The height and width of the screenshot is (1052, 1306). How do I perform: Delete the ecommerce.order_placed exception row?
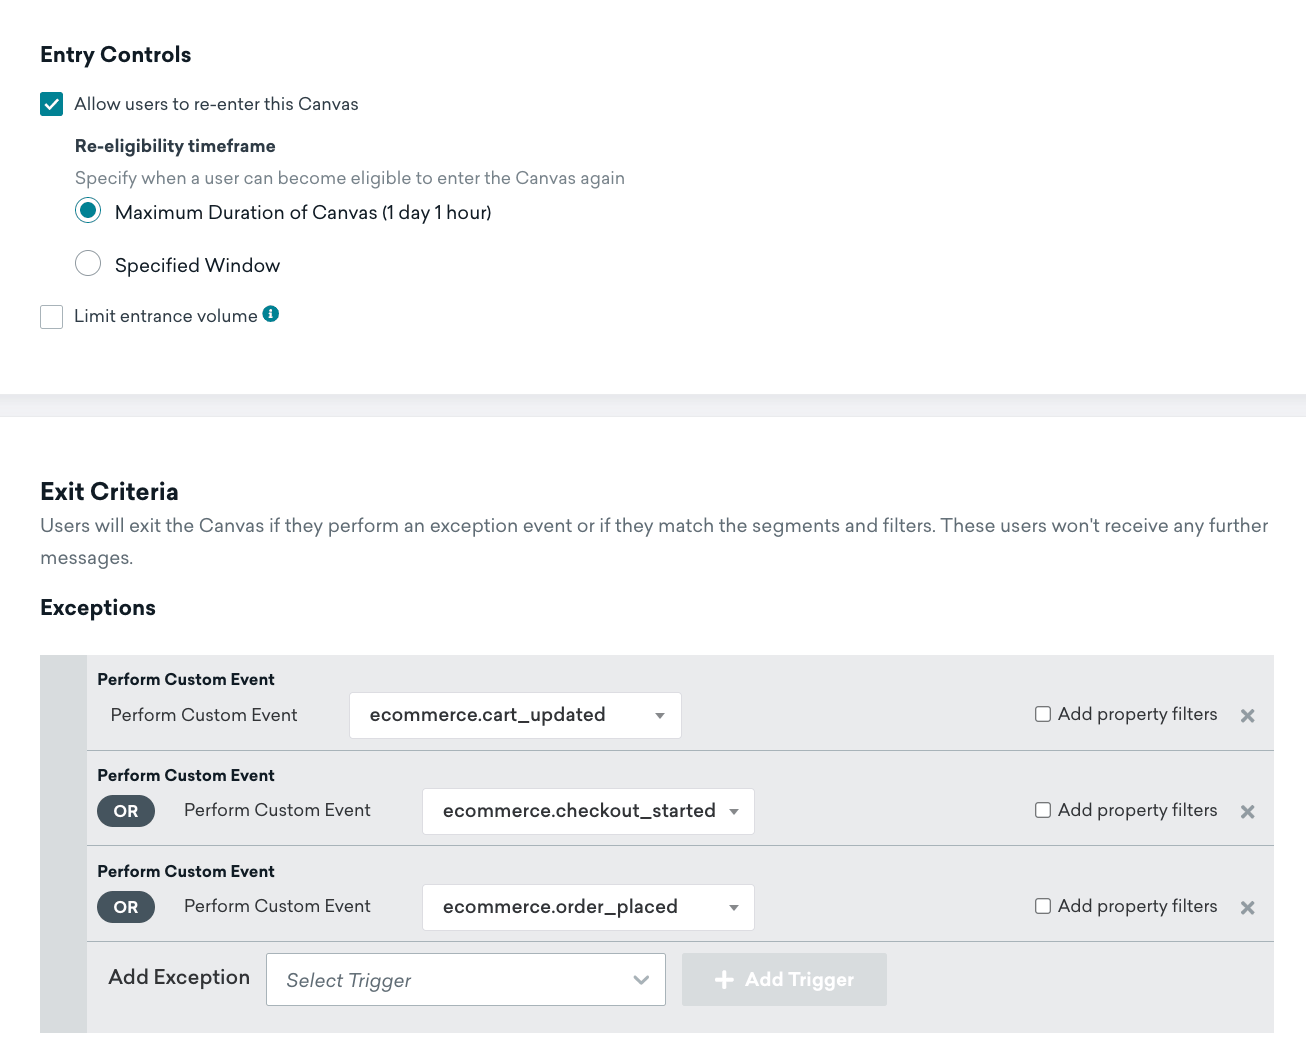(1247, 908)
